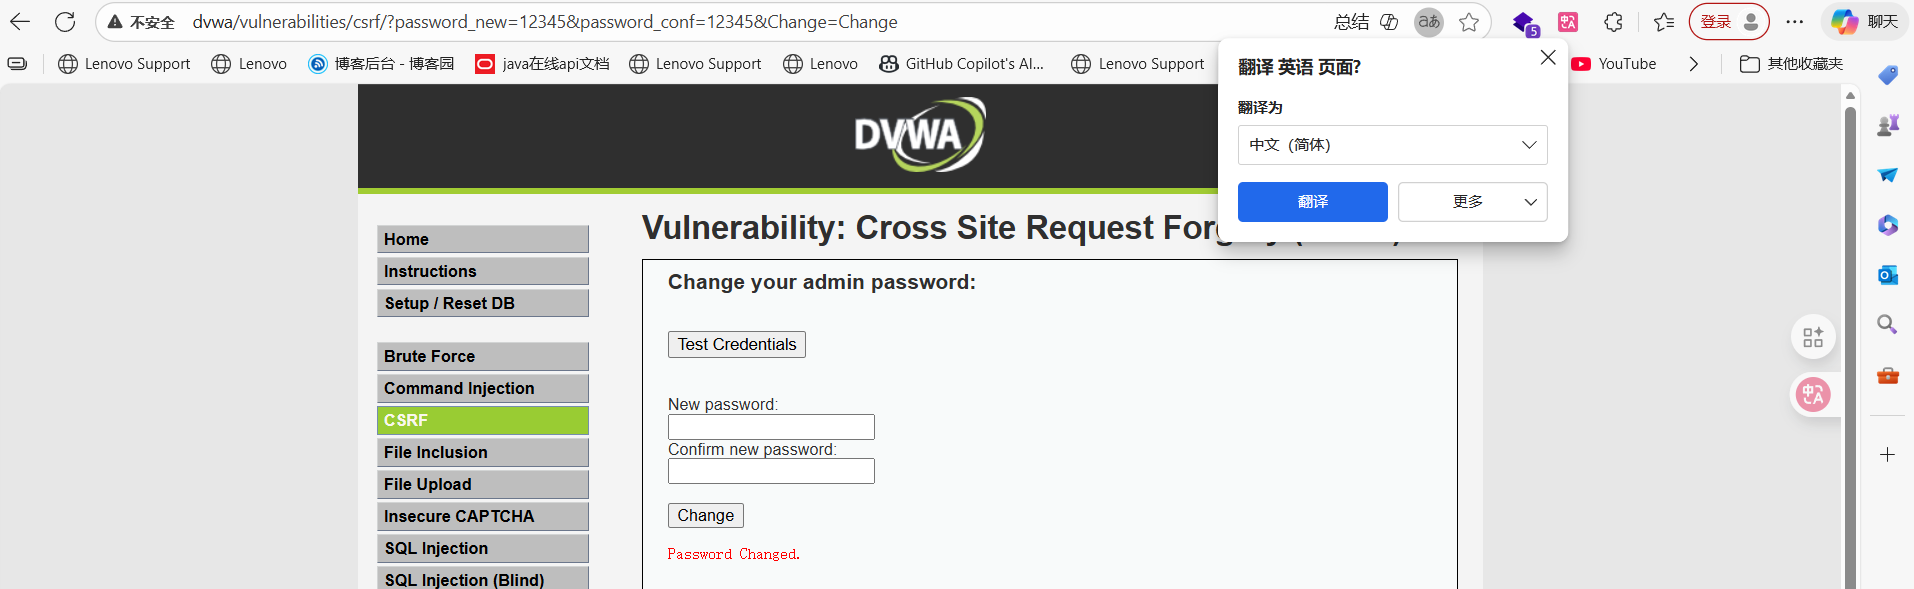Open the Extensions puzzle-piece icon
Screen dimensions: 1914x589
pyautogui.click(x=1613, y=22)
